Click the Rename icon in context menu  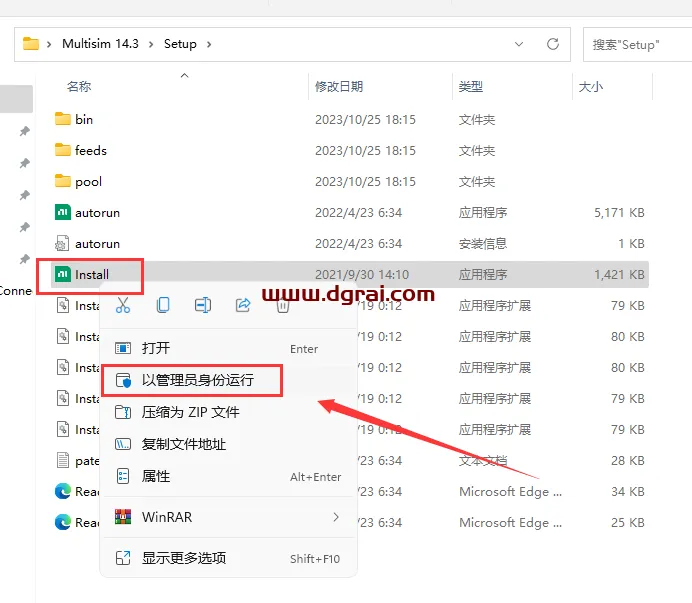click(203, 305)
